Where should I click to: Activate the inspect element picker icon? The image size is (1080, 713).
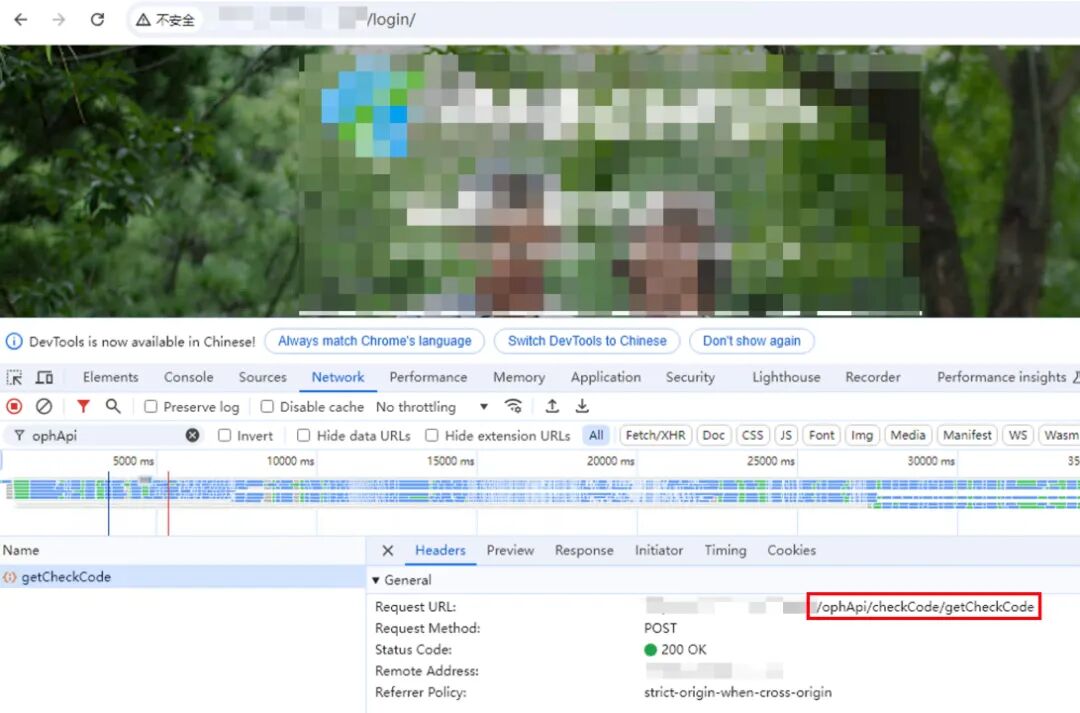tap(14, 378)
